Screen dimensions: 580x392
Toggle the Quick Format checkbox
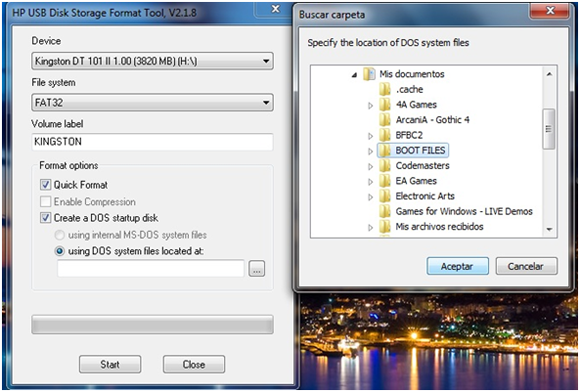(45, 185)
